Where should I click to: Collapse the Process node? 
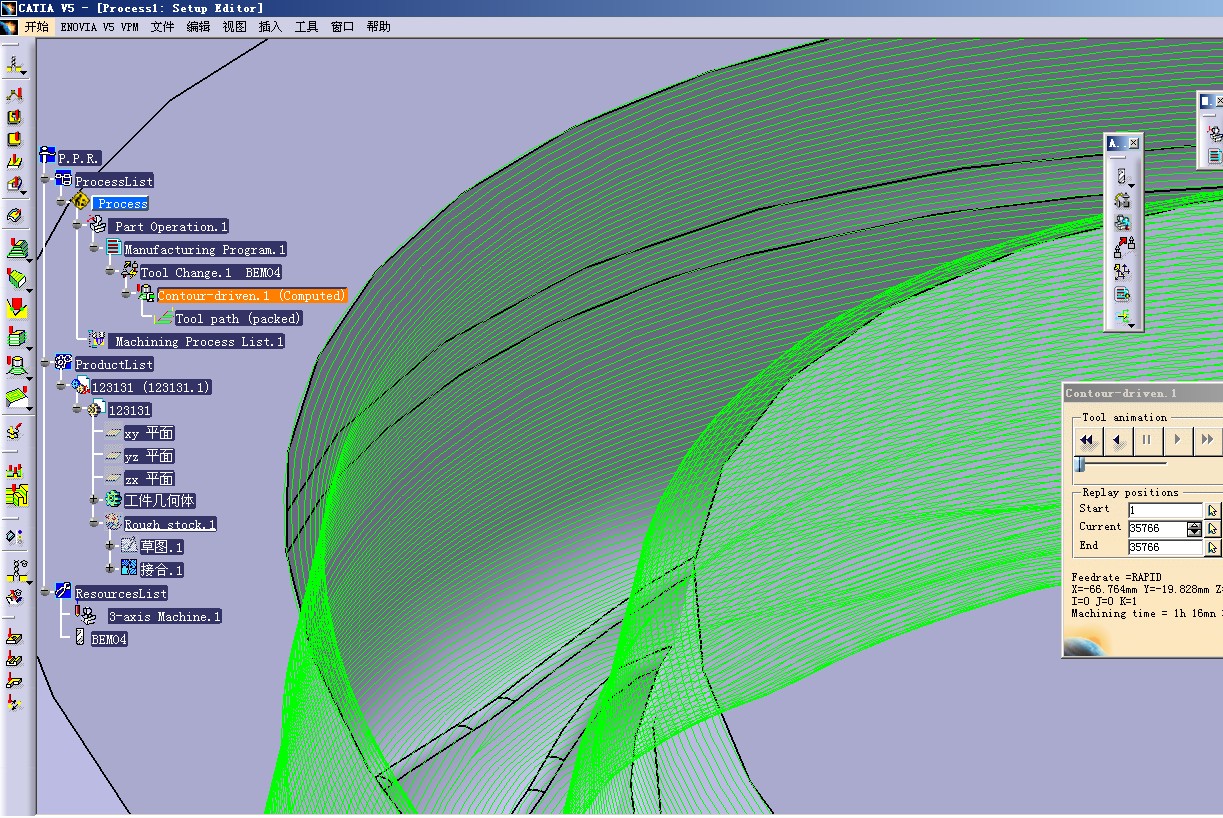click(62, 204)
